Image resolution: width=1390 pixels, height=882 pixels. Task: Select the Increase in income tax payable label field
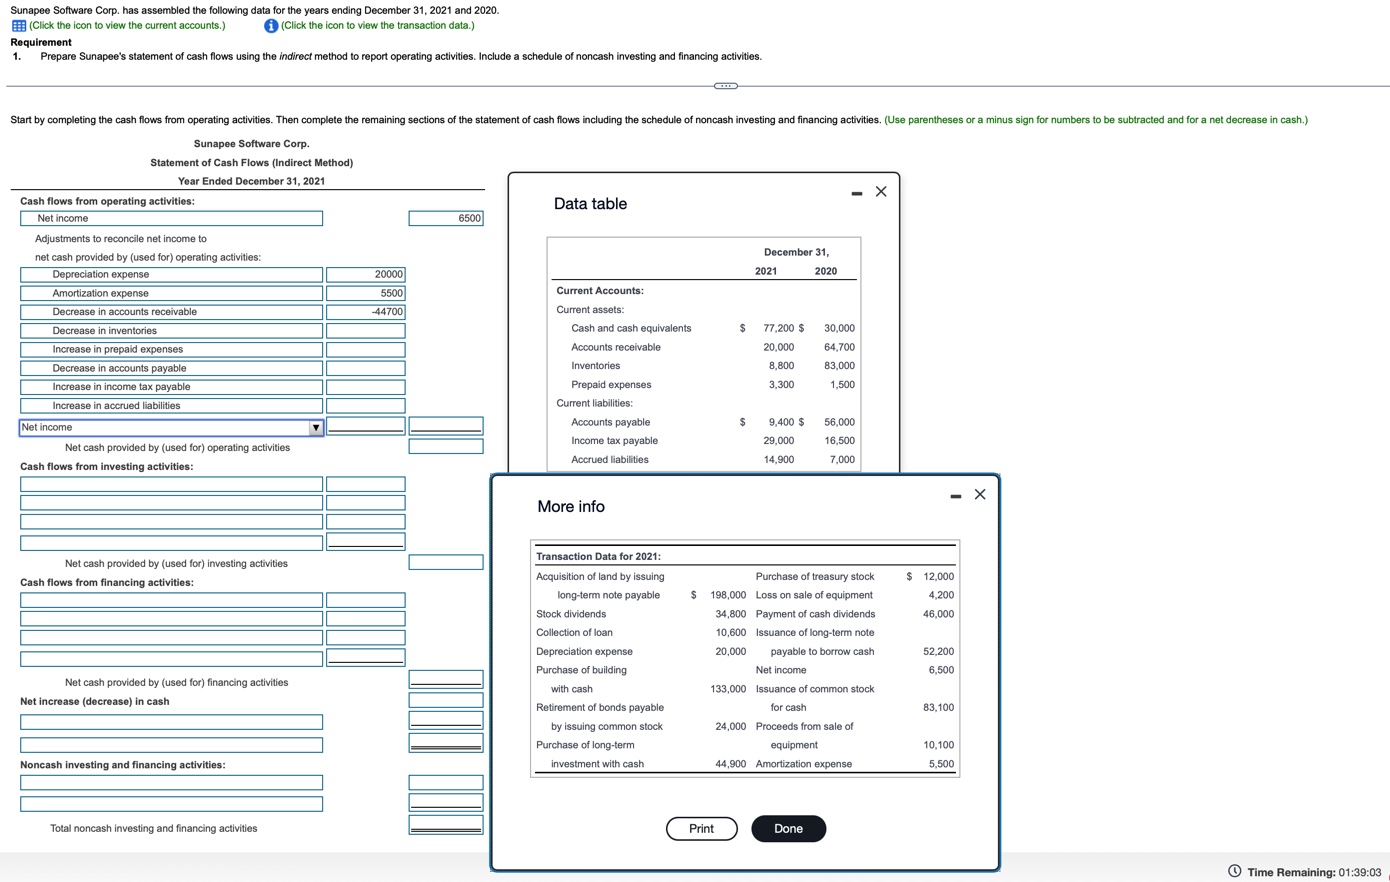click(x=172, y=387)
